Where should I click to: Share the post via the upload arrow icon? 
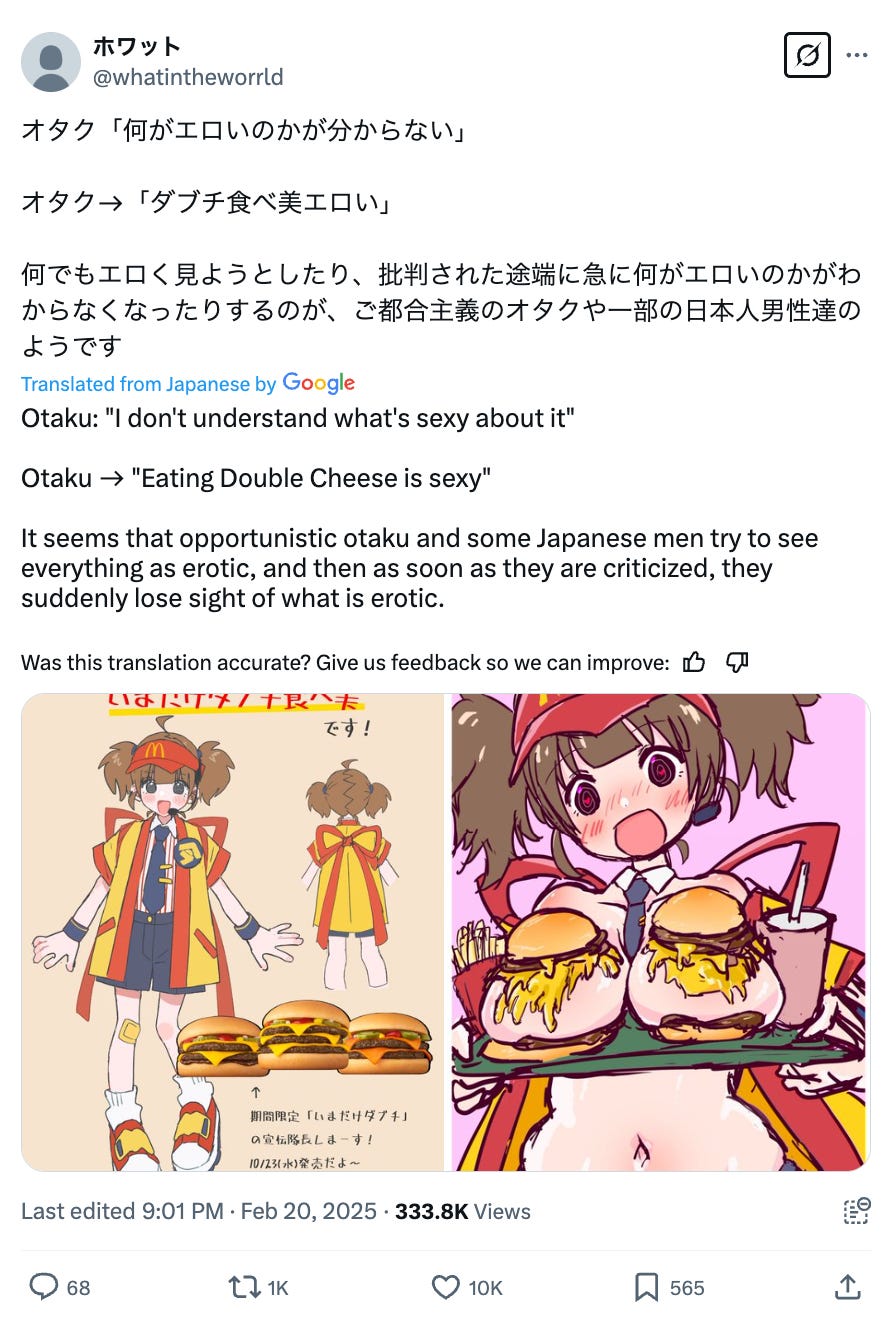[847, 1286]
